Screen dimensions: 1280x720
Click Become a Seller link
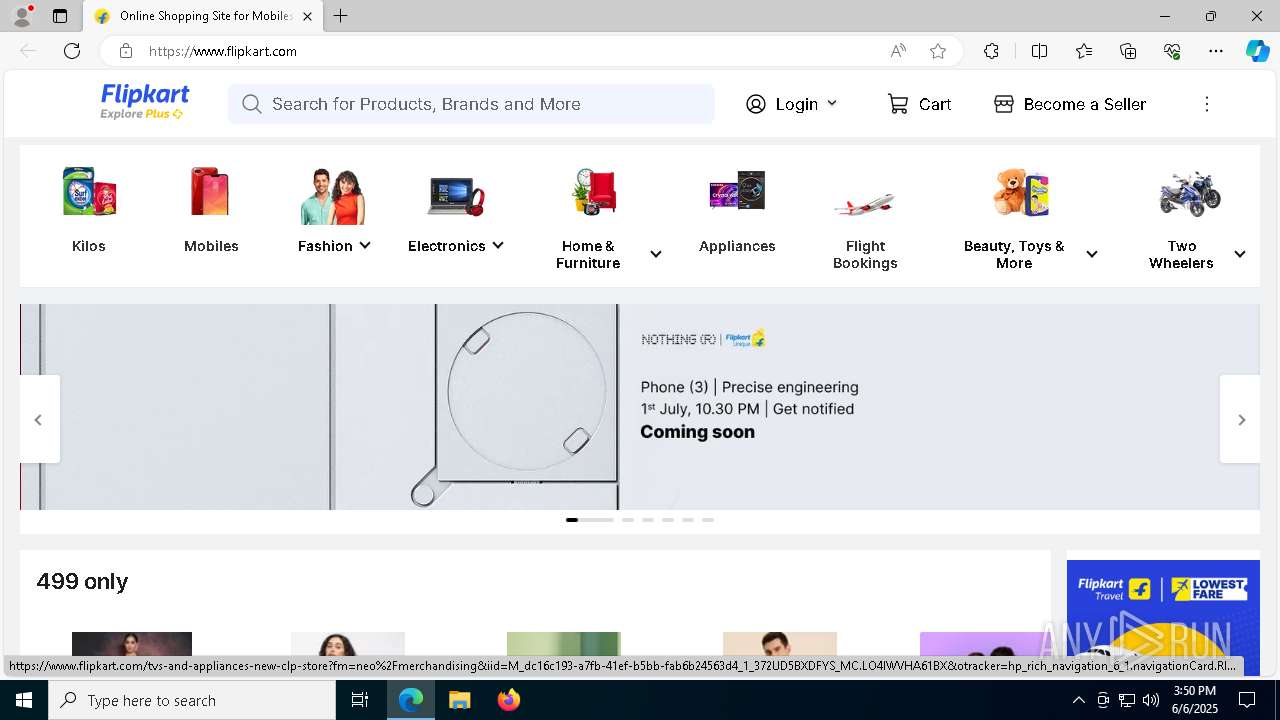[x=1070, y=104]
